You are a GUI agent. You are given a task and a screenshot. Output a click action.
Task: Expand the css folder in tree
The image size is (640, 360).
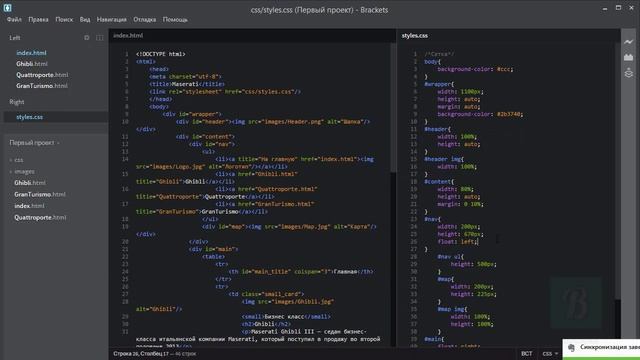pos(16,160)
